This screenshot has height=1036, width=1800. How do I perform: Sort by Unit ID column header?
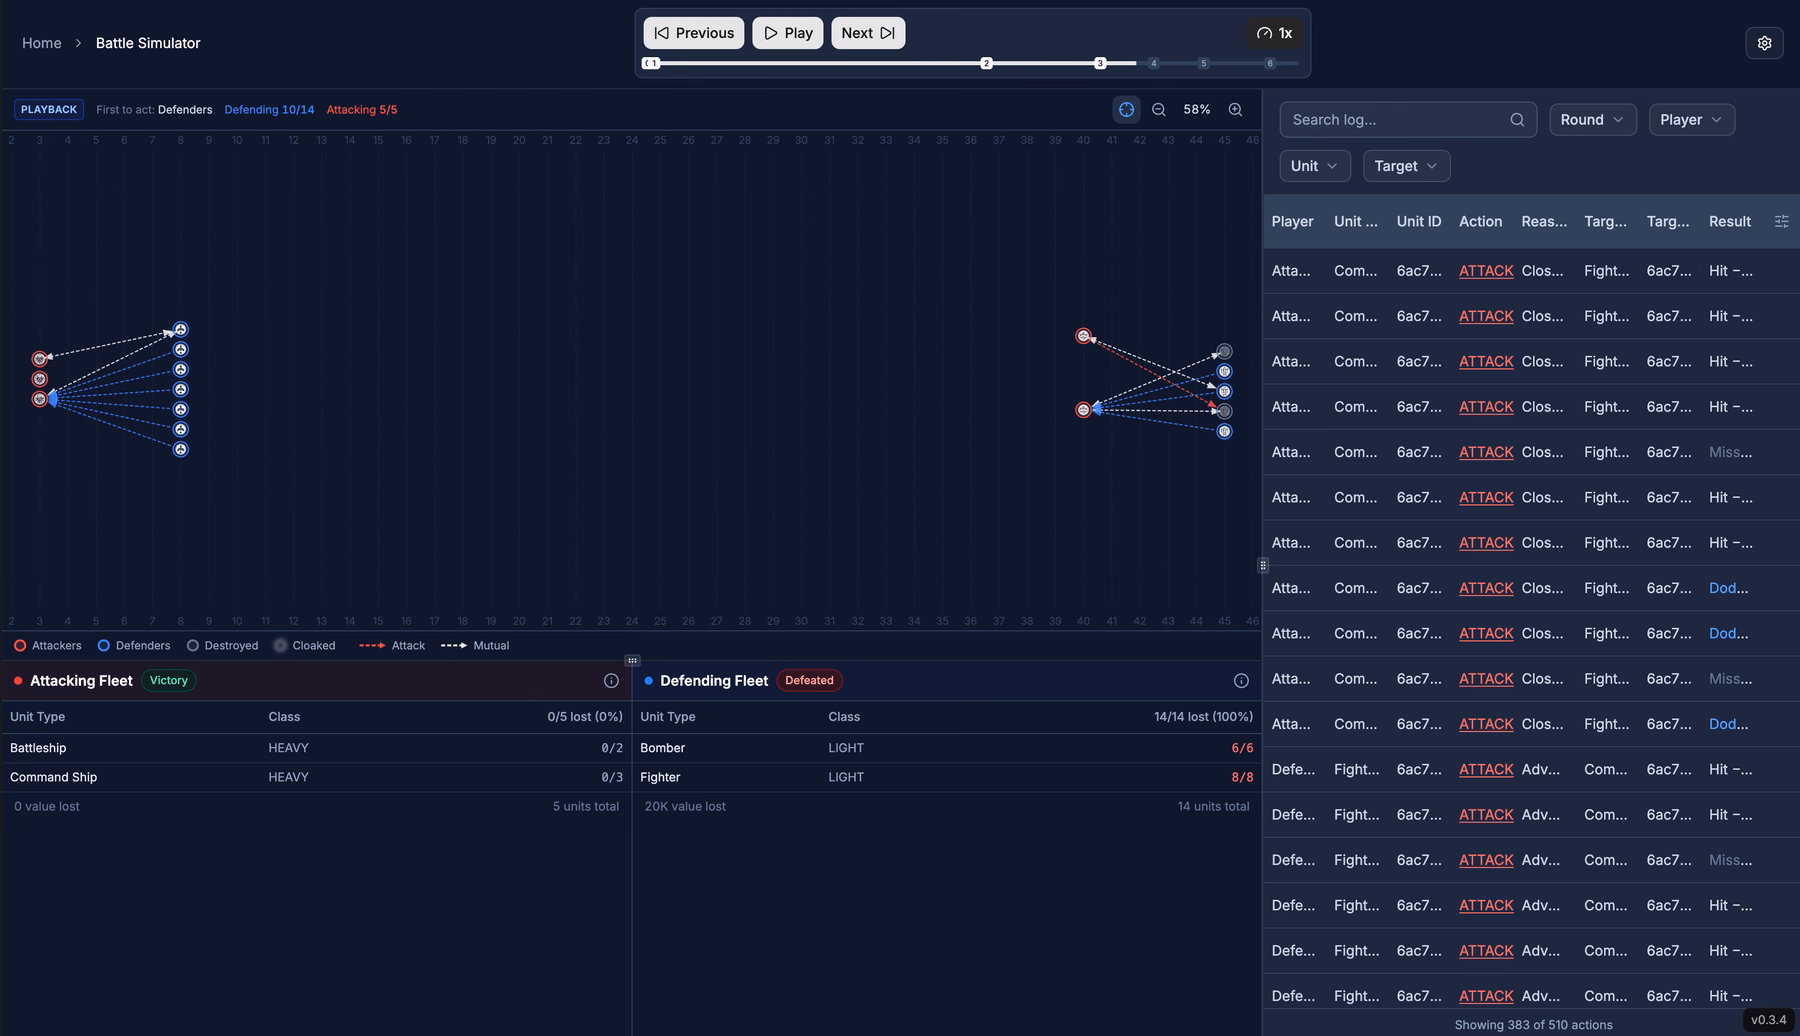tap(1418, 221)
